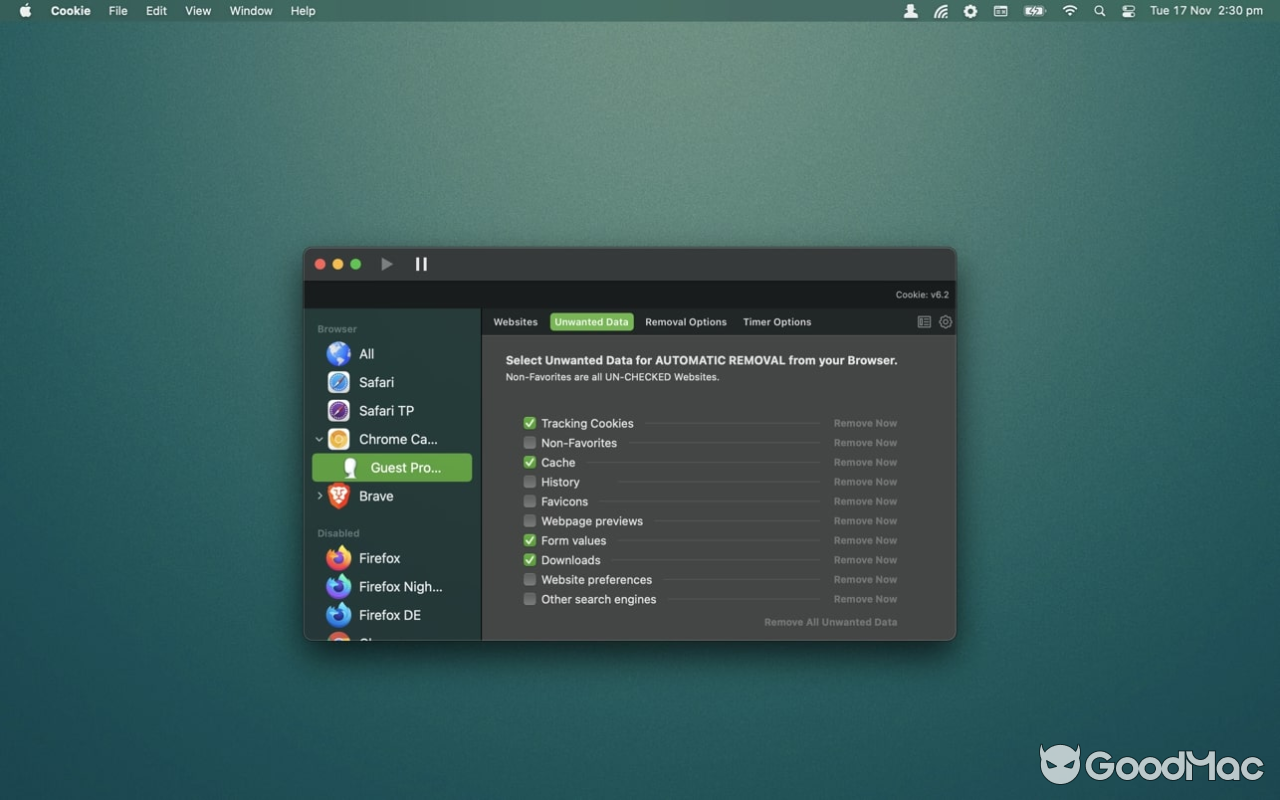Open settings with the gear icon beside the tabs
The image size is (1280, 800).
[x=945, y=322]
